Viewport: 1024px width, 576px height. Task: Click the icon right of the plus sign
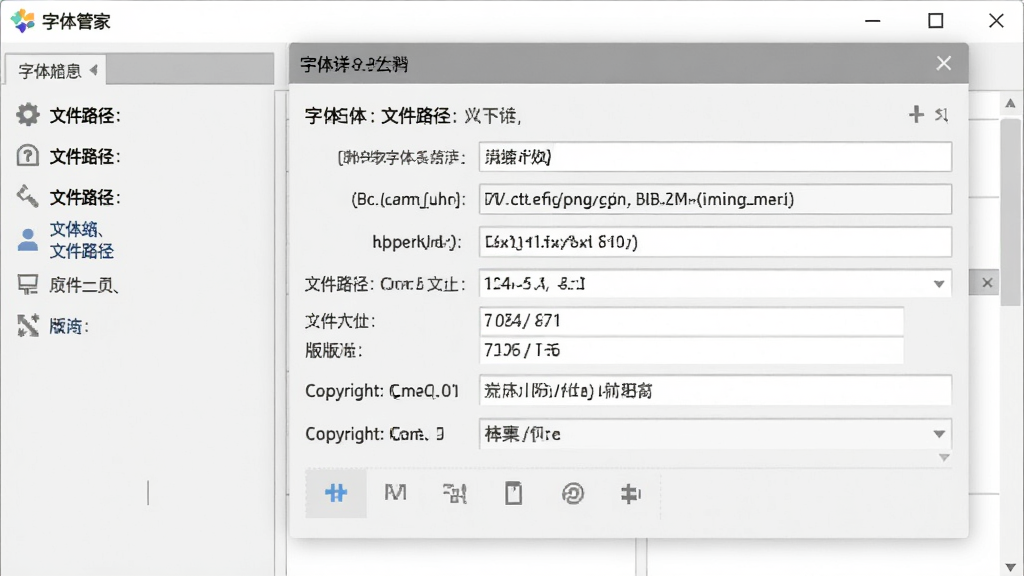click(941, 115)
